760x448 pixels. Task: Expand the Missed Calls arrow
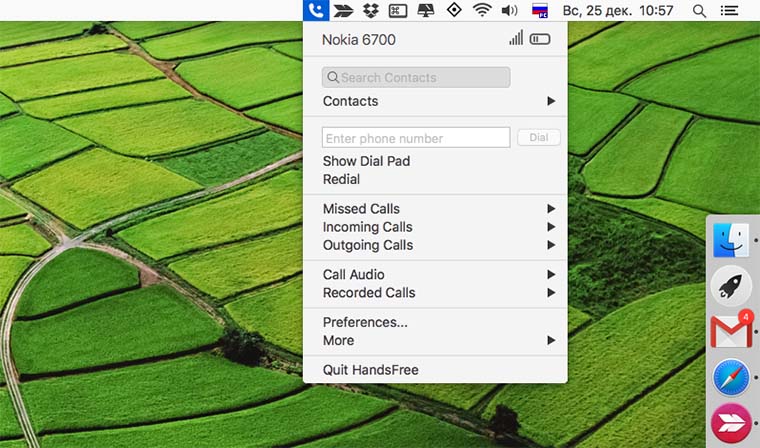(551, 208)
